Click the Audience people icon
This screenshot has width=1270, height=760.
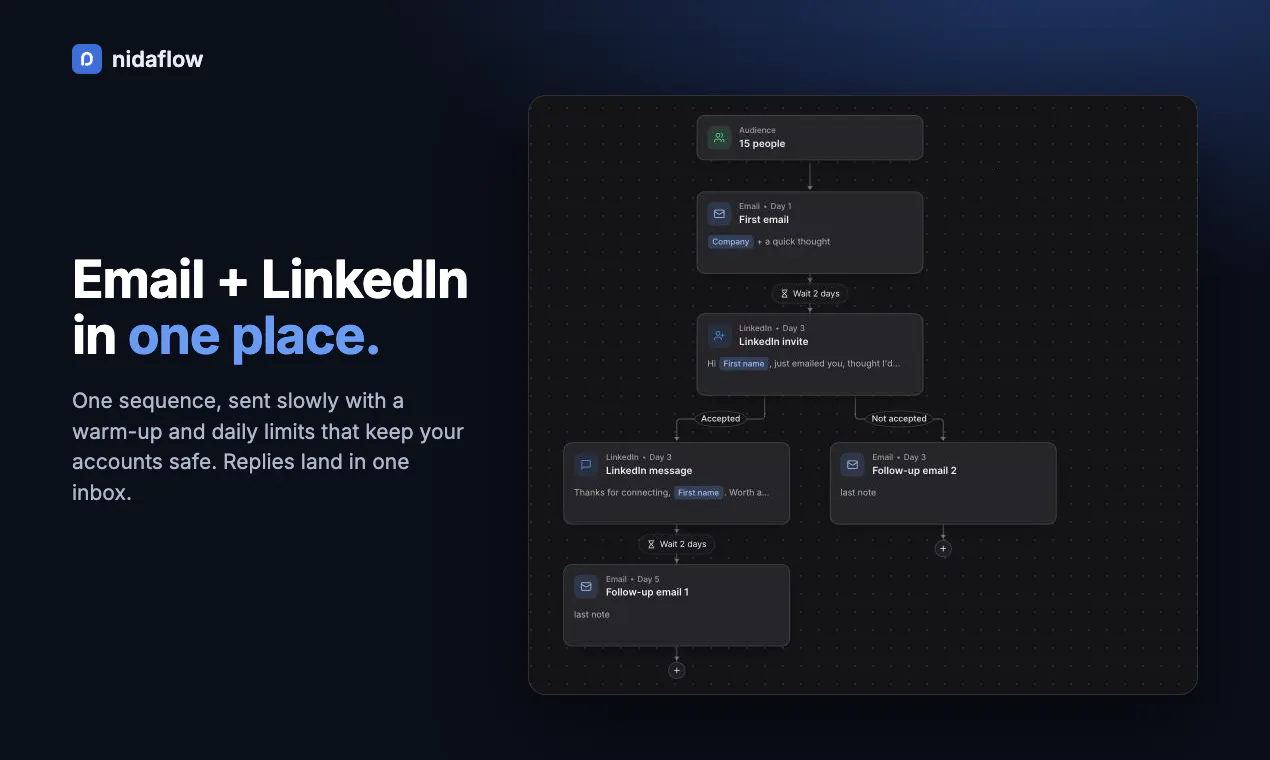[719, 138]
